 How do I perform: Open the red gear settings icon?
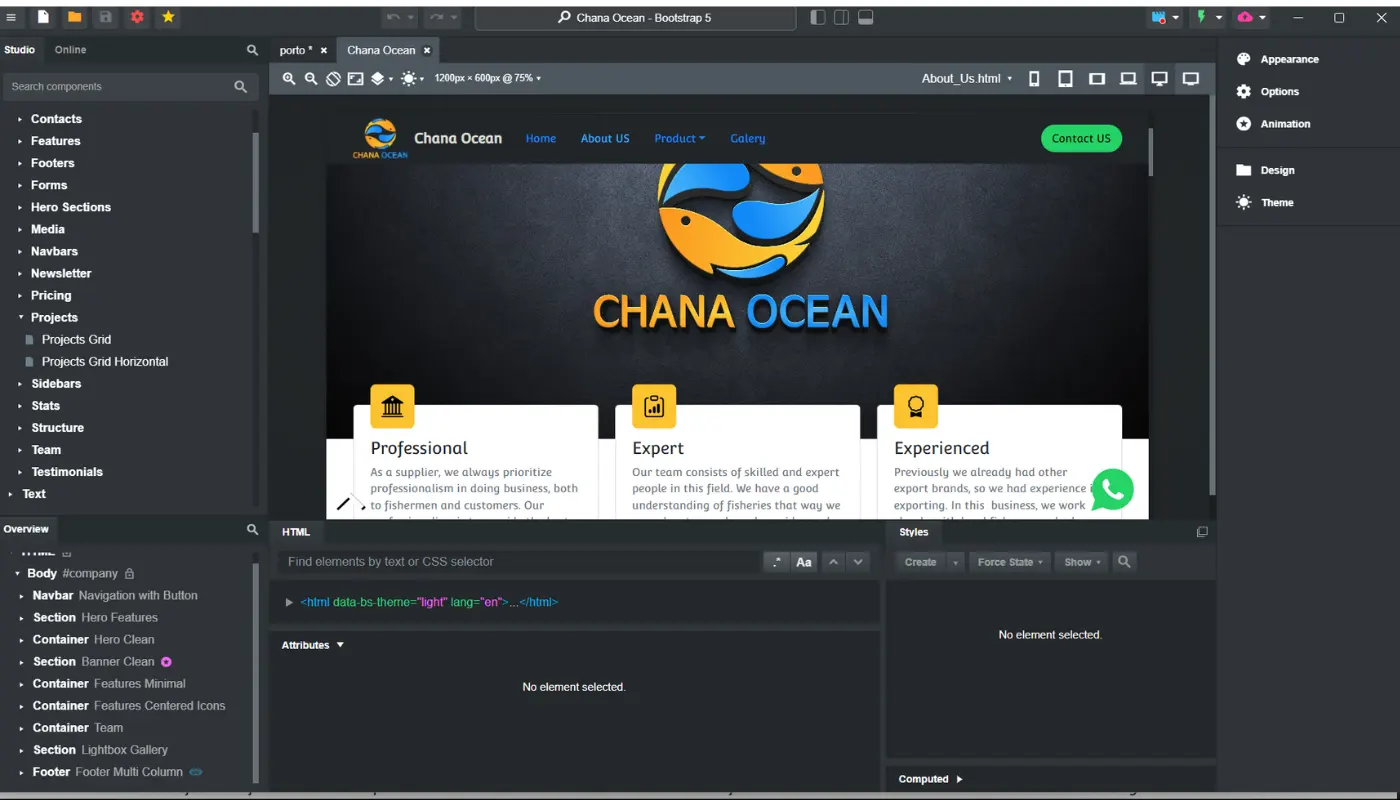click(x=137, y=17)
